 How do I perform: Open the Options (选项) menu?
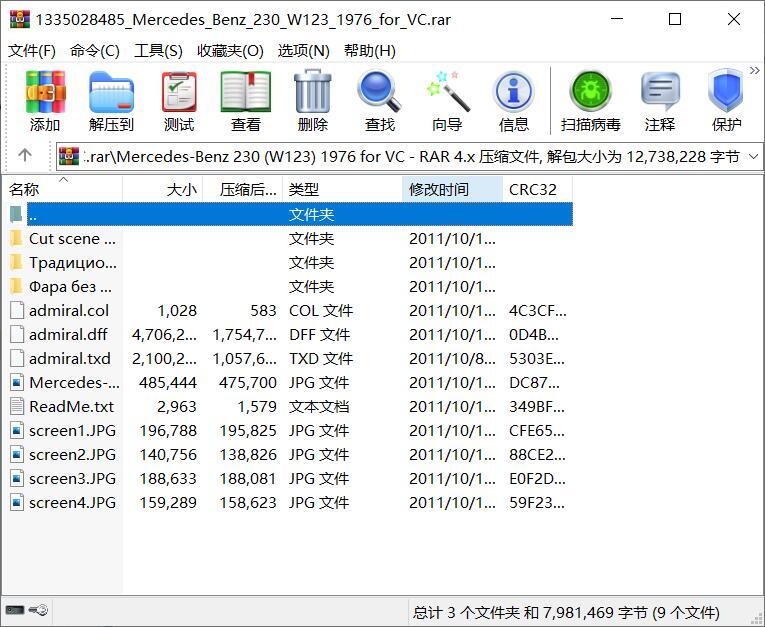click(x=303, y=51)
